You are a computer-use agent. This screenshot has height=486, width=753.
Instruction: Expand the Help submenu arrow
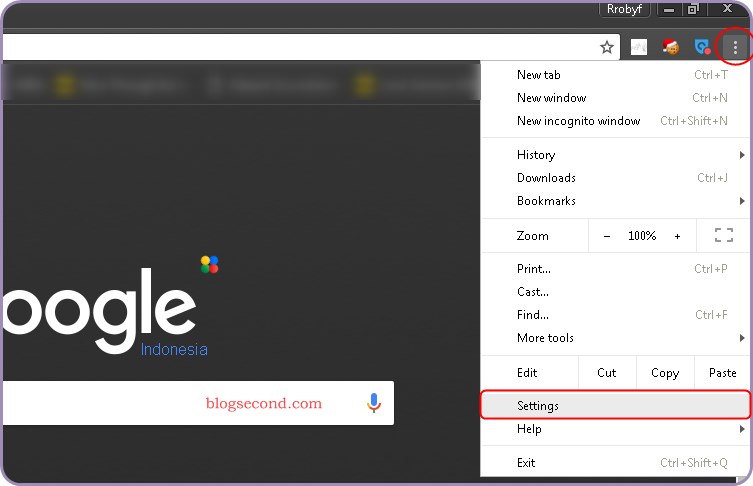click(742, 429)
